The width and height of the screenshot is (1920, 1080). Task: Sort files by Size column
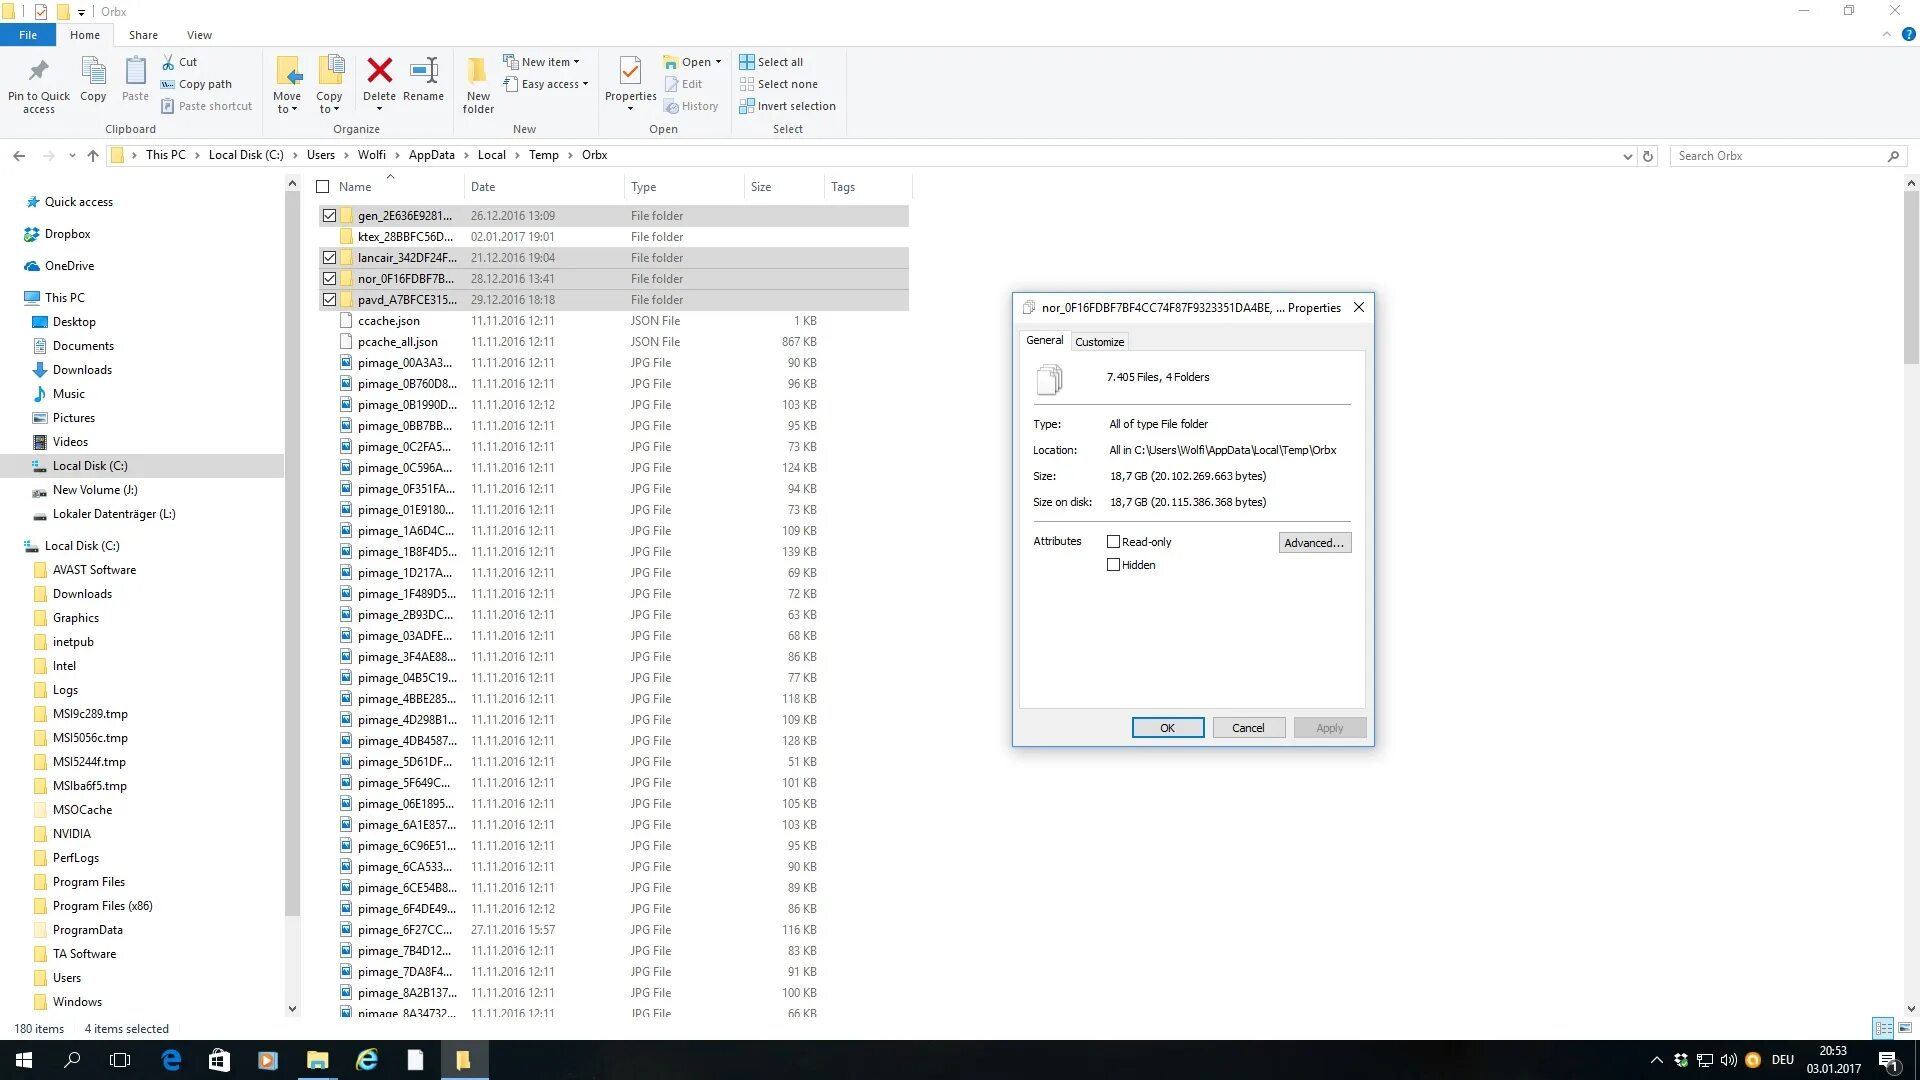pos(783,187)
